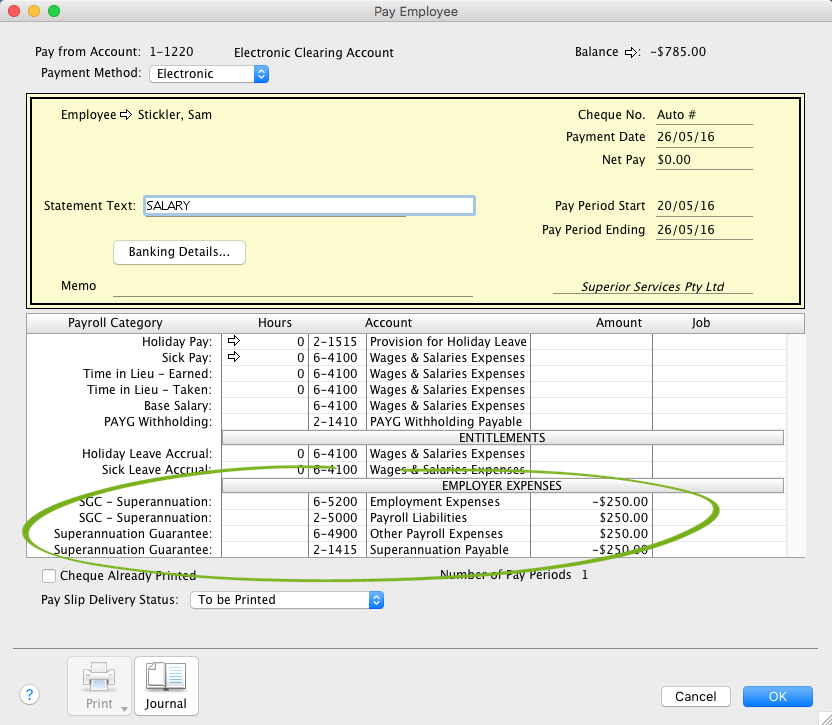The image size is (832, 725).
Task: Click the Cancel button
Action: coord(695,696)
